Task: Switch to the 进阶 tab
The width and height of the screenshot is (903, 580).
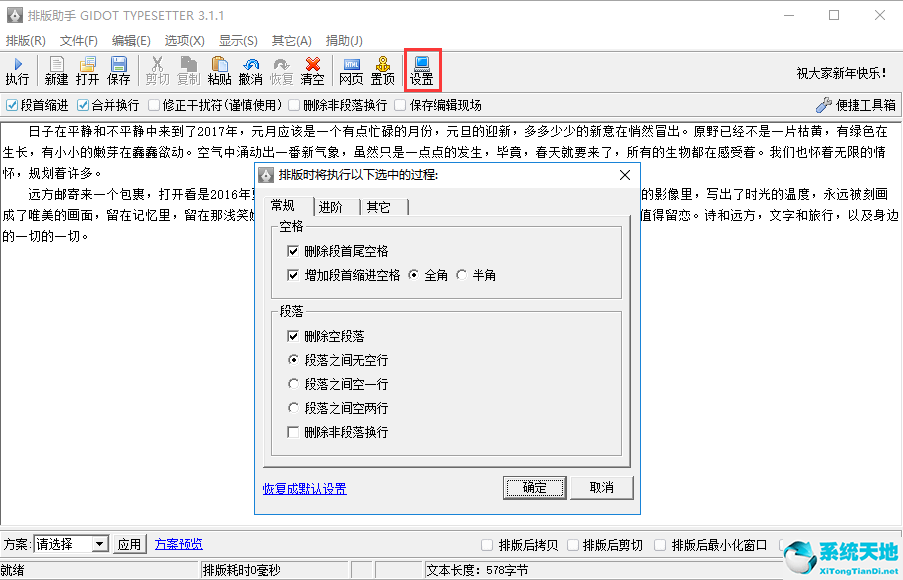Action: click(332, 207)
